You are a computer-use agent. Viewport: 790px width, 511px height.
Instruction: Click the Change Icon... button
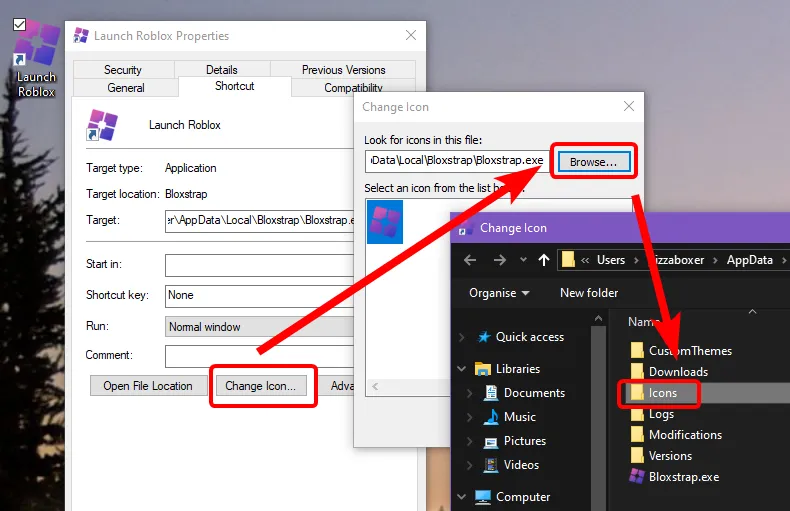pyautogui.click(x=261, y=386)
